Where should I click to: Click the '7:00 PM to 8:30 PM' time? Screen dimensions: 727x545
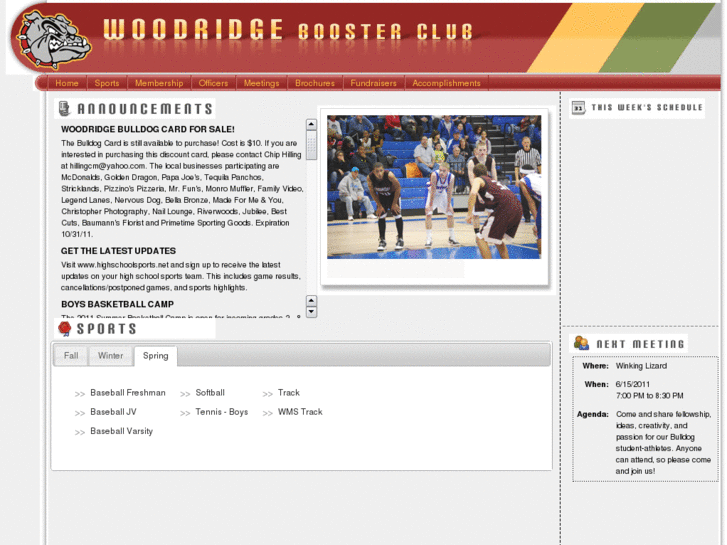(650, 396)
